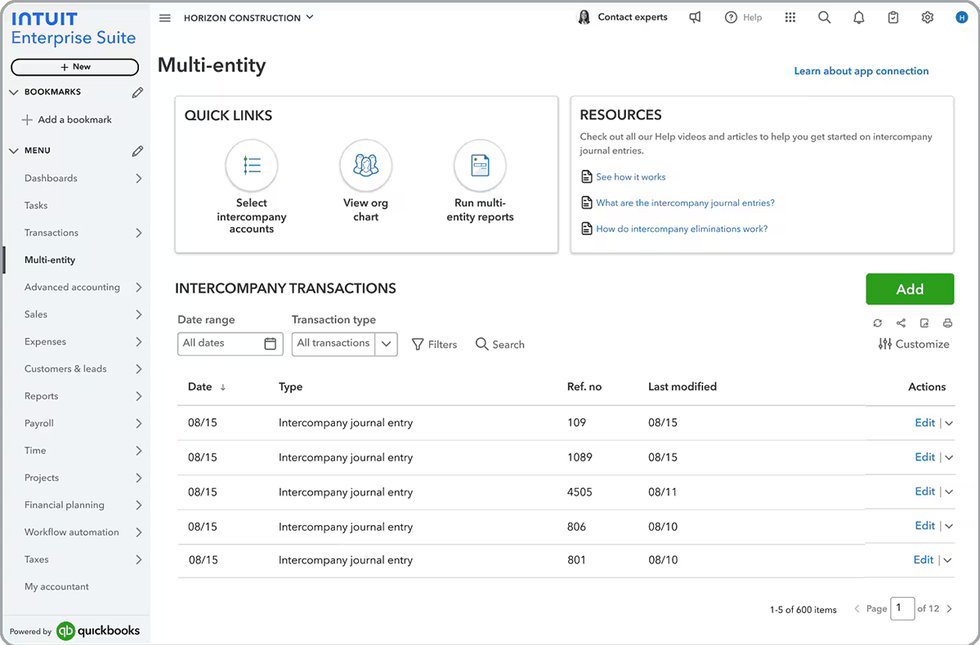Open the Transaction type dropdown

[387, 344]
